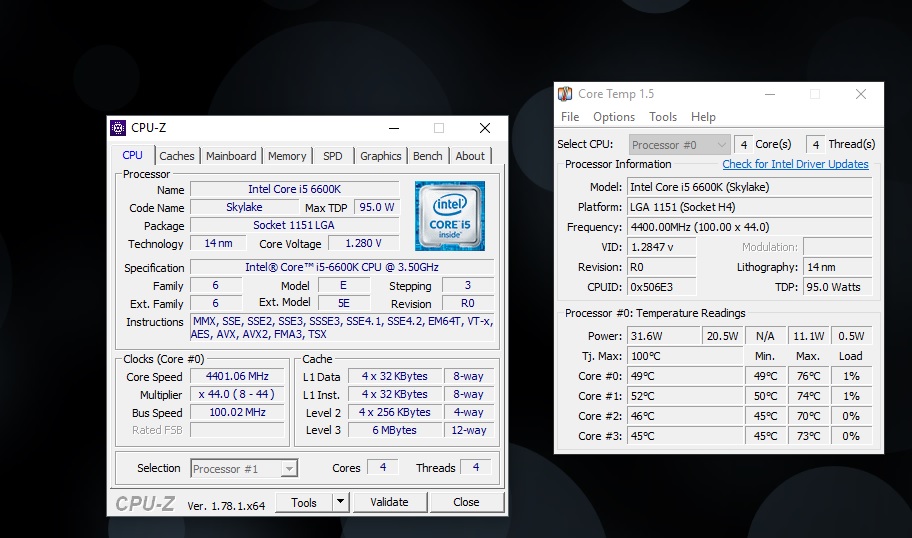
Task: Open the Options menu in Core Temp
Action: (x=614, y=117)
